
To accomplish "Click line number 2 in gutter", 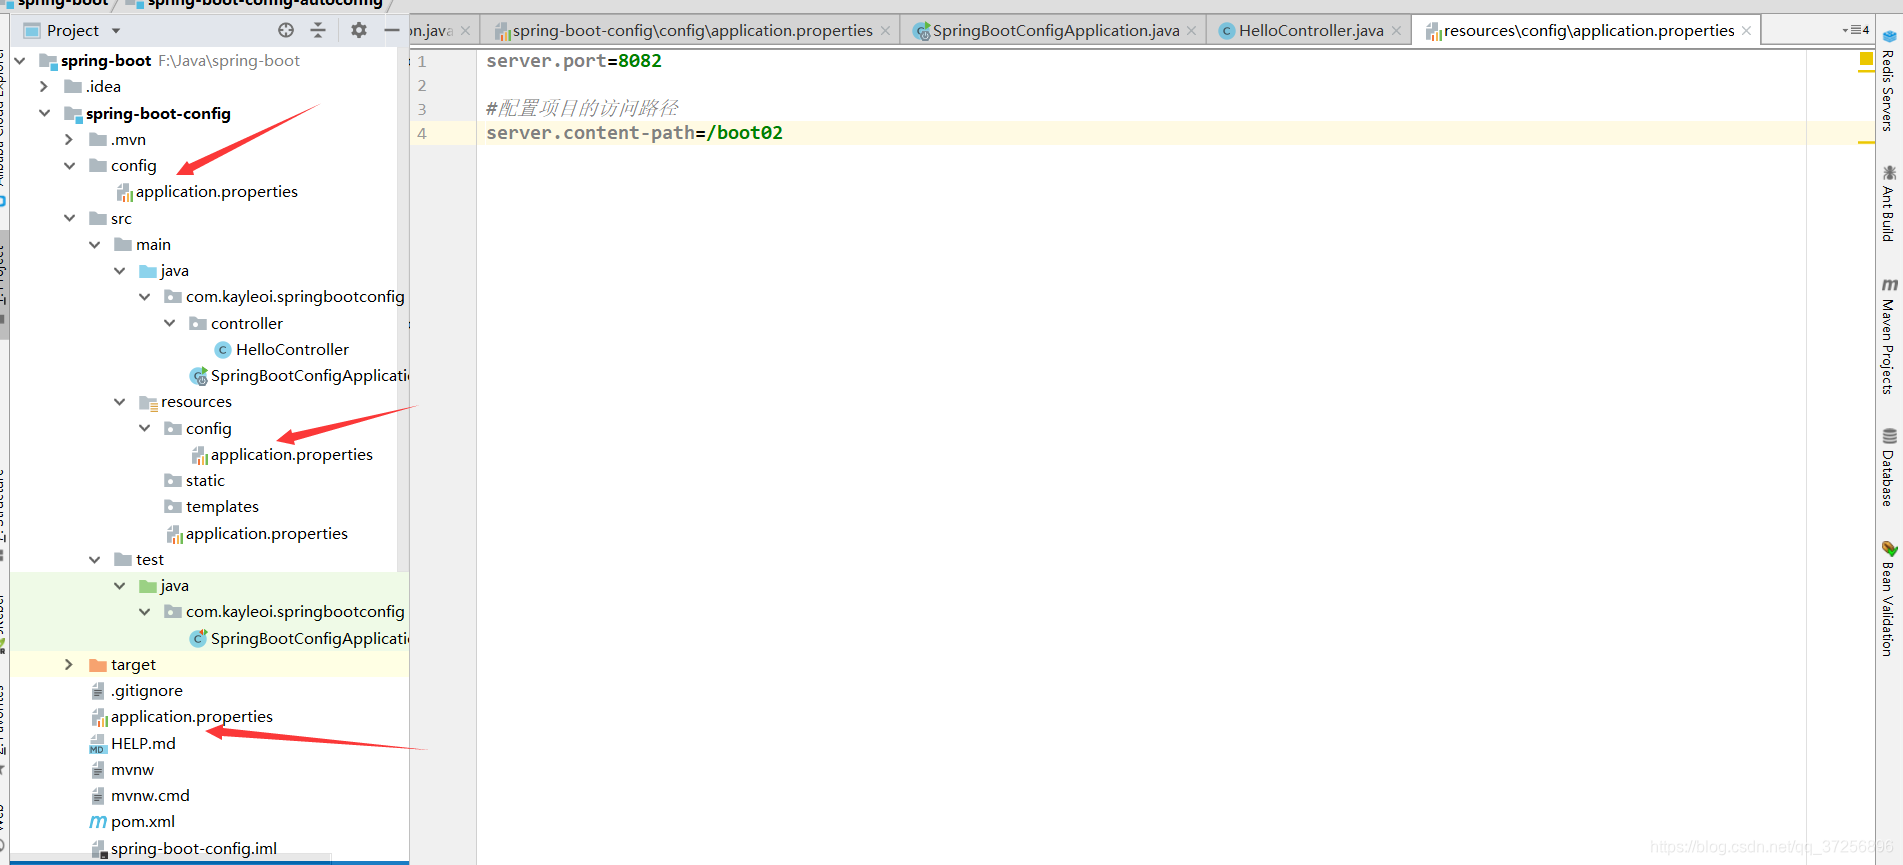I will pos(422,86).
